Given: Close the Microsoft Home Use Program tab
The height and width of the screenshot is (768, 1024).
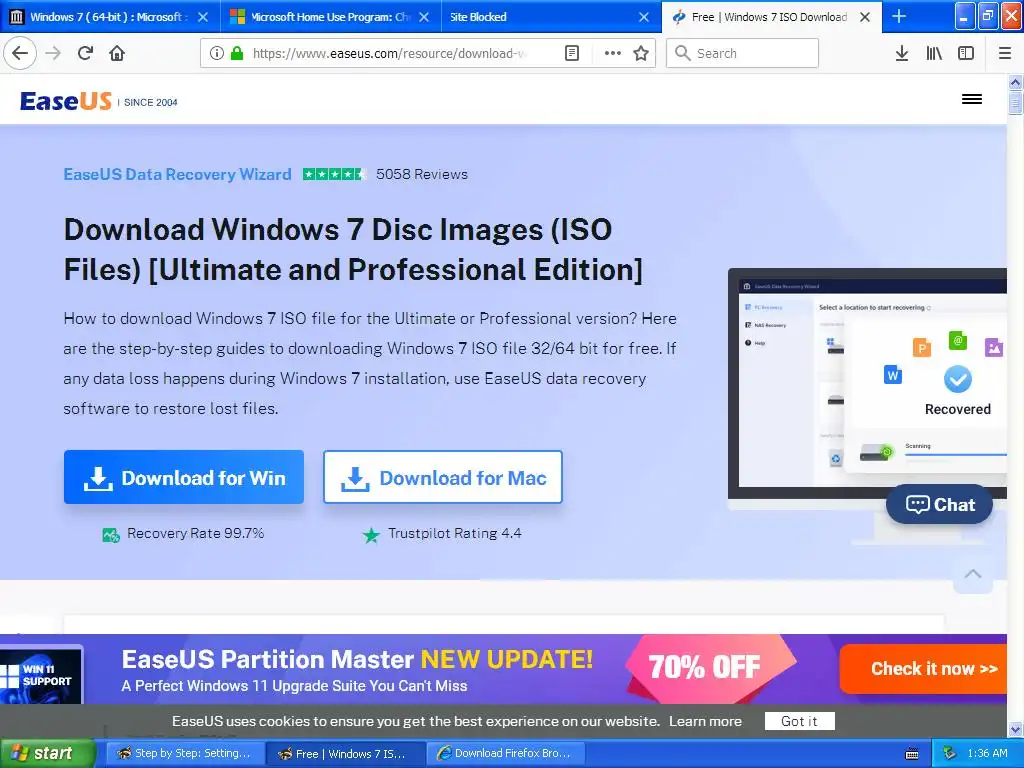Looking at the screenshot, I should tap(424, 17).
